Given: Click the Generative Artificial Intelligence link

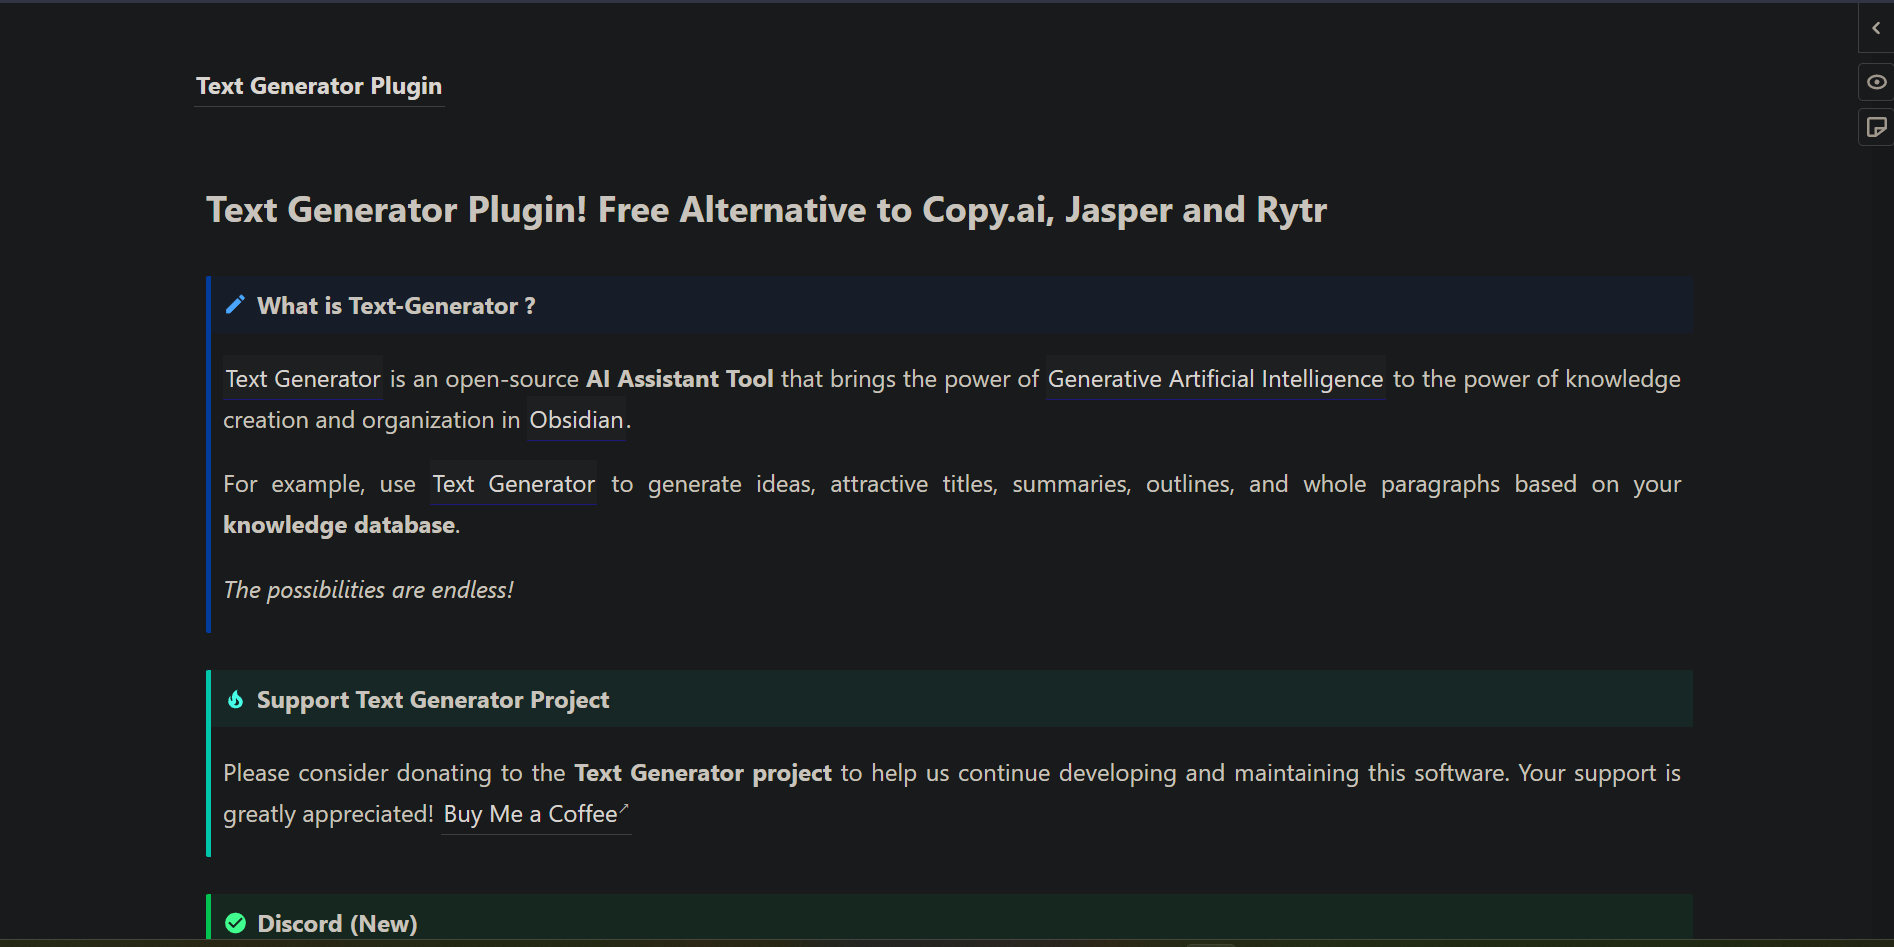Looking at the screenshot, I should [1215, 379].
